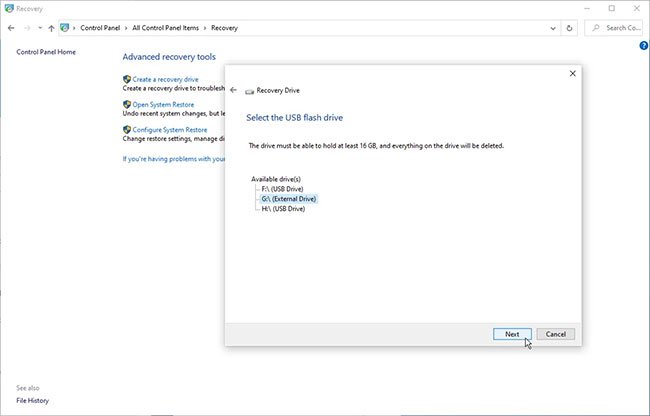This screenshot has height=416, width=650.
Task: Click shield icon beside Open System Restore
Action: click(127, 104)
